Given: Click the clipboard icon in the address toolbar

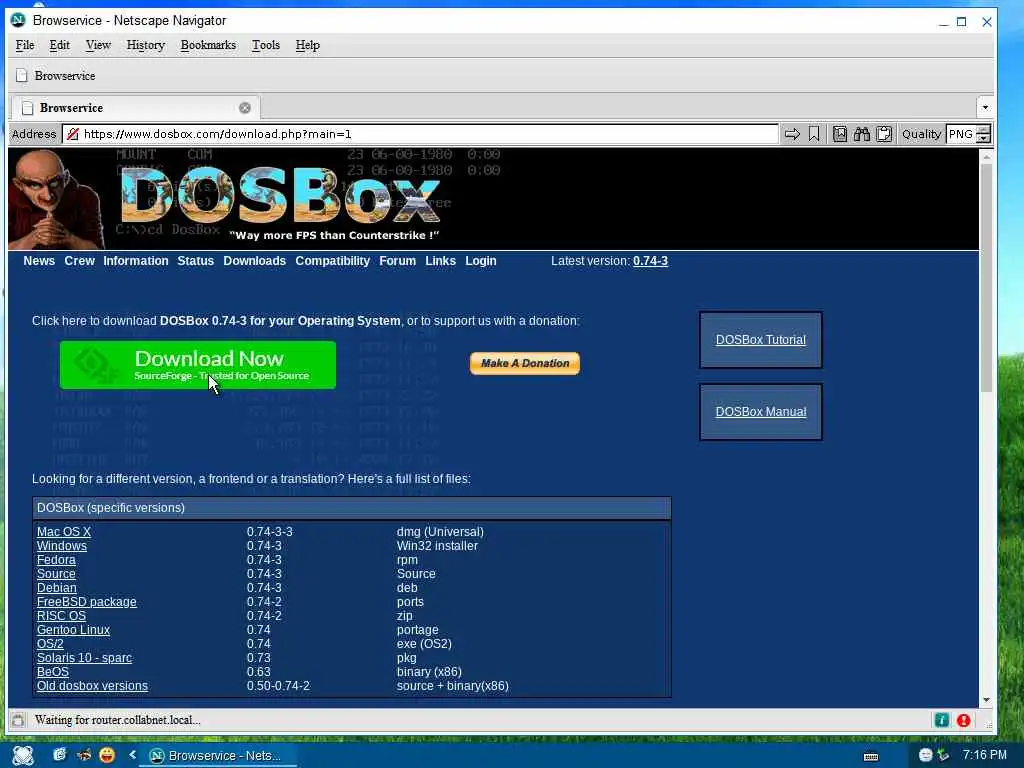Looking at the screenshot, I should point(884,134).
